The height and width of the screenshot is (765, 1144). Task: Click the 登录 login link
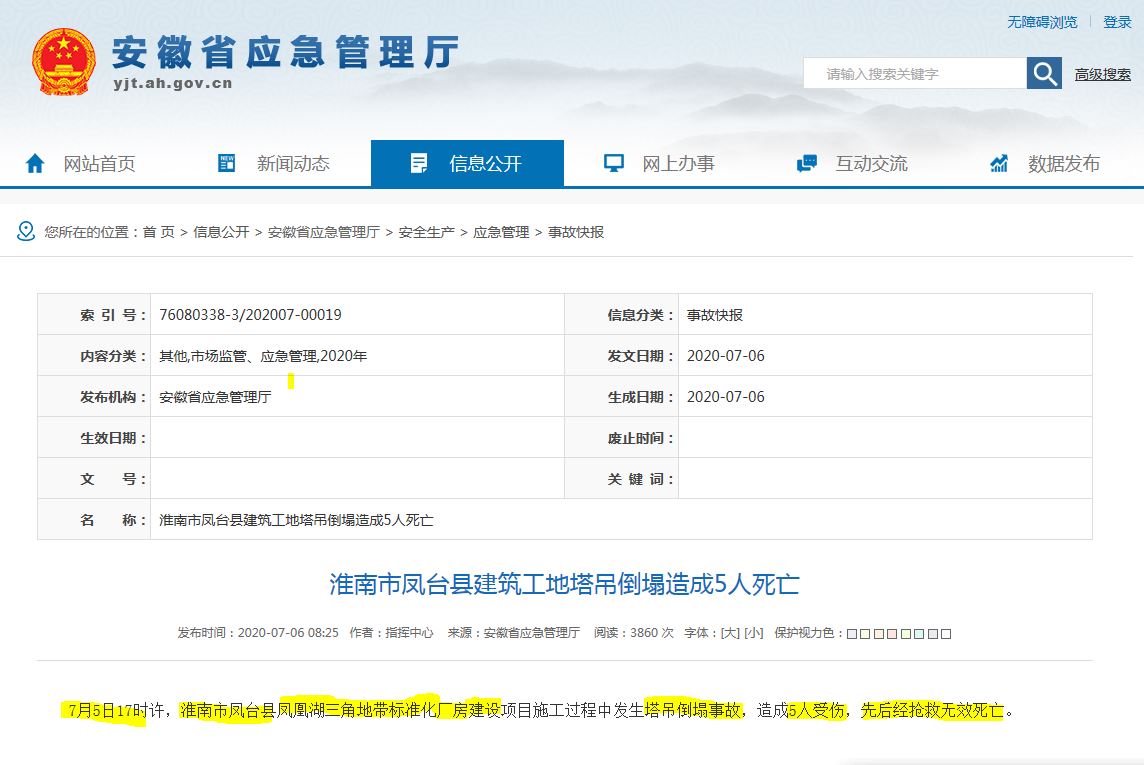pos(1117,22)
